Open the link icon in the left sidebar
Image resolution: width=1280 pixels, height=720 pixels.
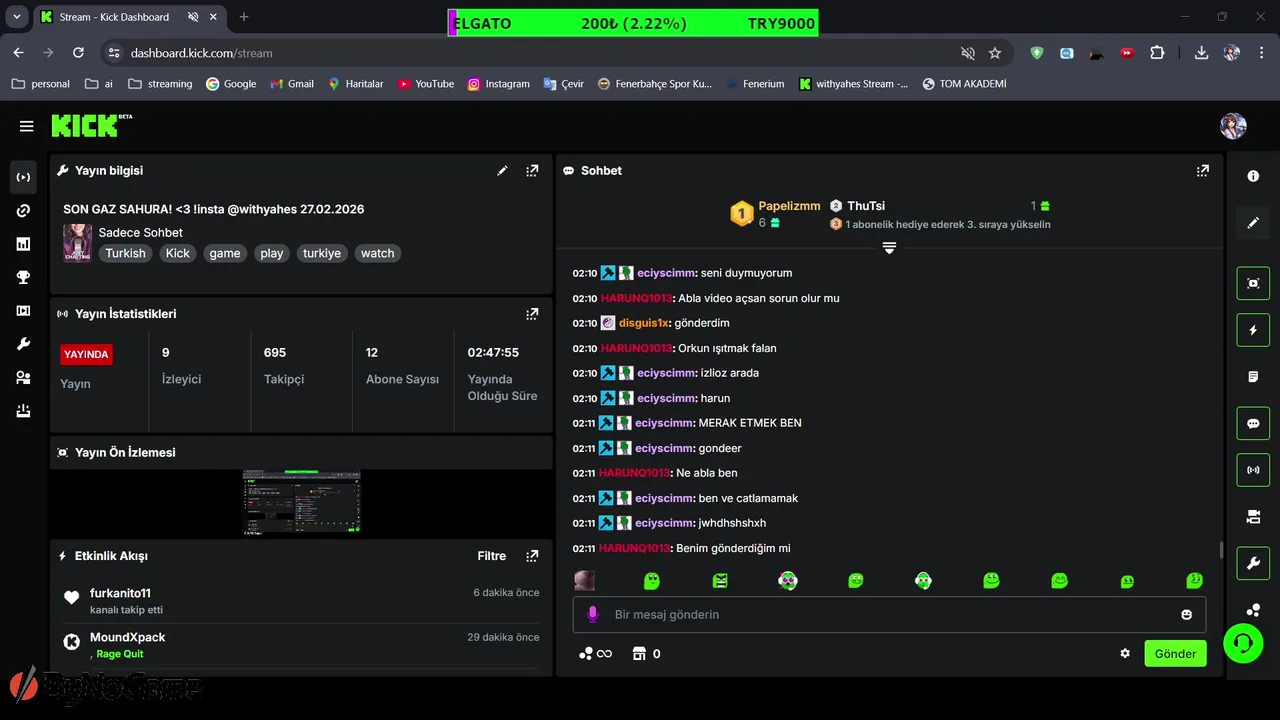(x=23, y=211)
